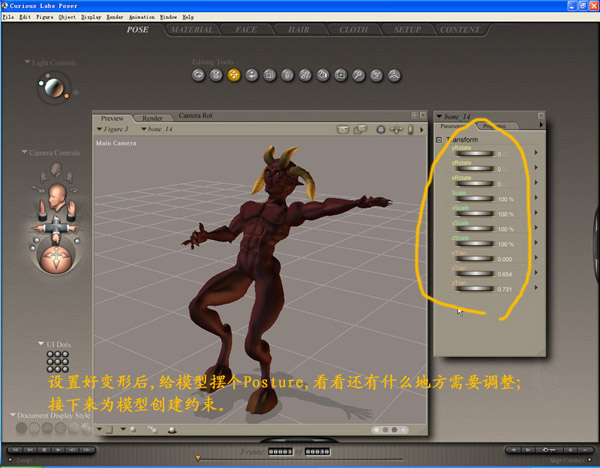Select the View Magnifier tool
Screen dimensions: 600x468
click(x=359, y=75)
